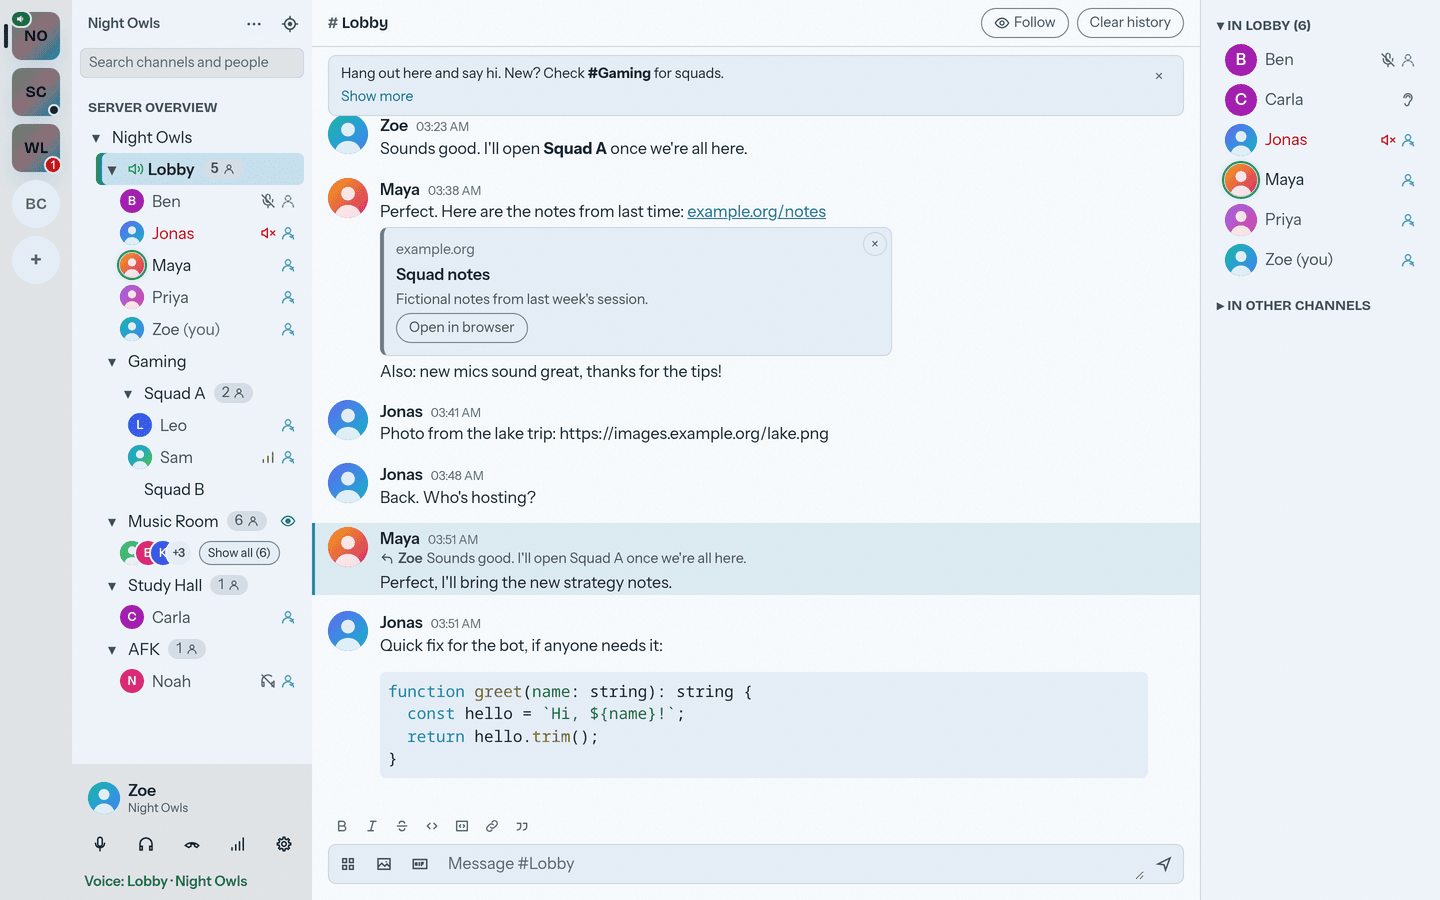Apply bold formatting in message toolbar
This screenshot has width=1440, height=900.
342,826
